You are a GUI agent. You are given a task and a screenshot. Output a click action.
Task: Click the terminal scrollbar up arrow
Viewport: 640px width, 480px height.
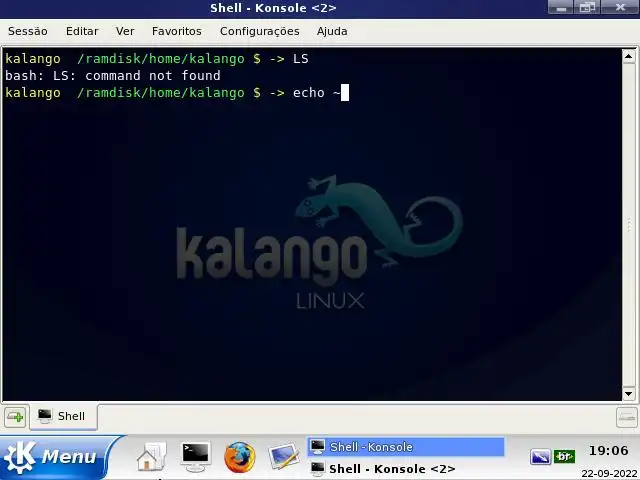pos(628,56)
